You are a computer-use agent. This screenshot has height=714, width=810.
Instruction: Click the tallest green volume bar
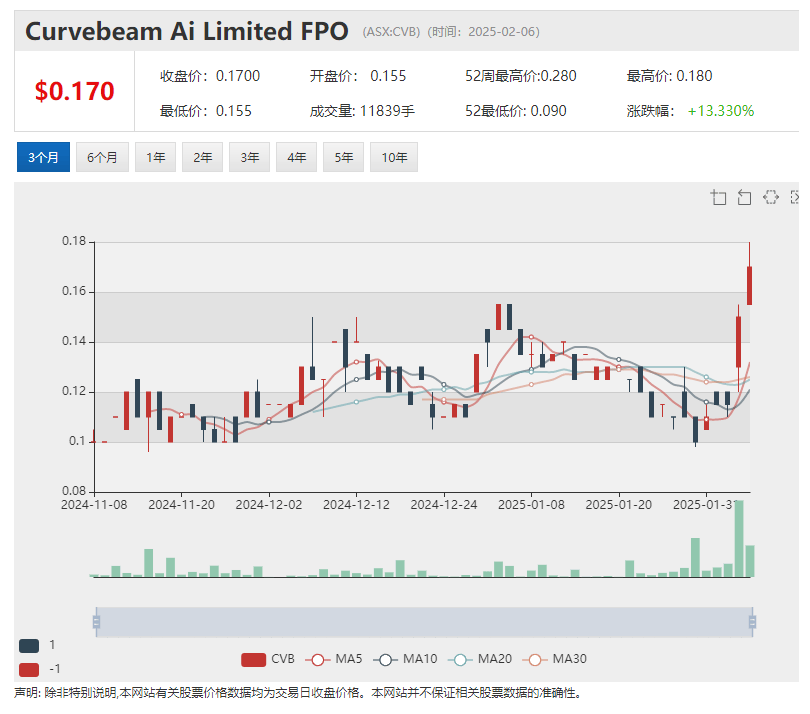tap(739, 538)
